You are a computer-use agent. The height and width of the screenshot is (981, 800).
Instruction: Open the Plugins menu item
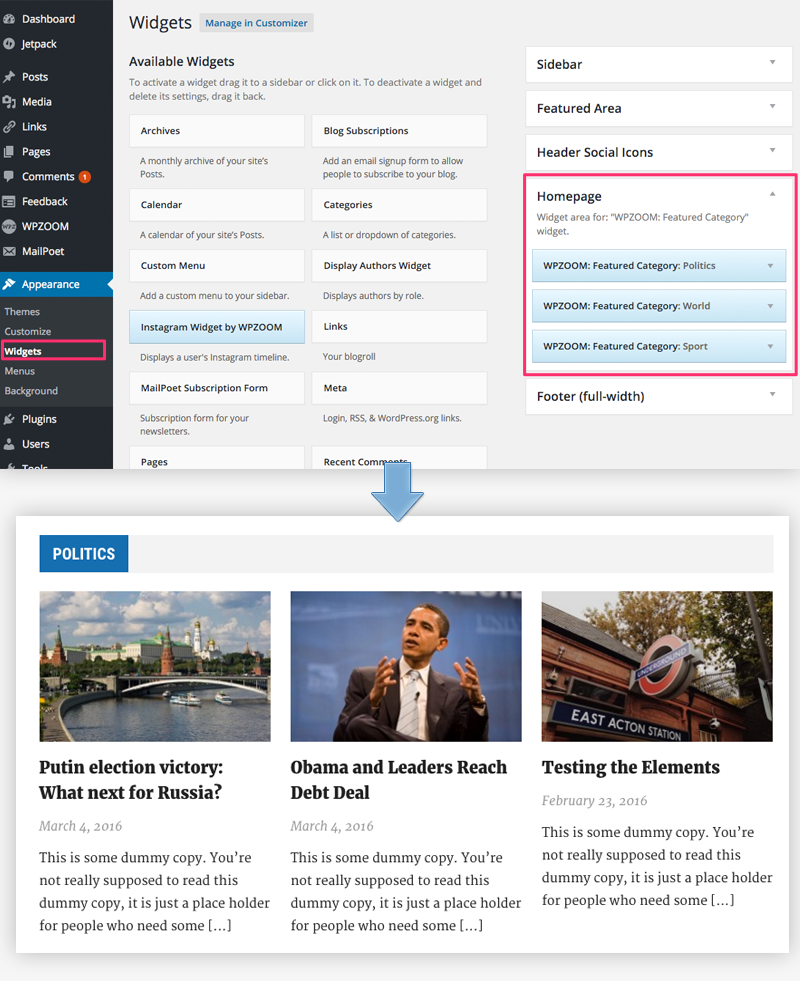pyautogui.click(x=39, y=419)
